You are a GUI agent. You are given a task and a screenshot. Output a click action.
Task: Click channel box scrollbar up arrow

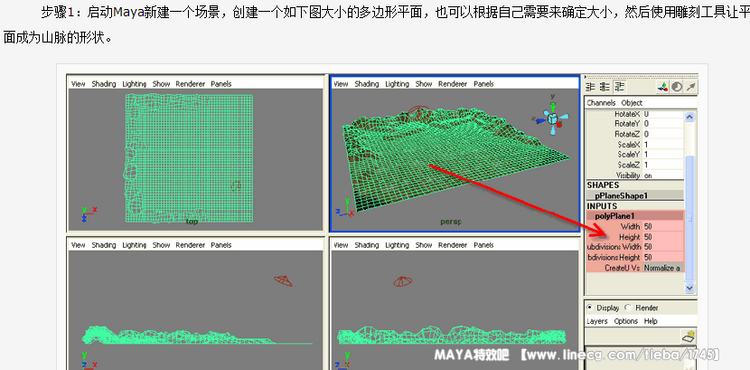click(x=689, y=117)
